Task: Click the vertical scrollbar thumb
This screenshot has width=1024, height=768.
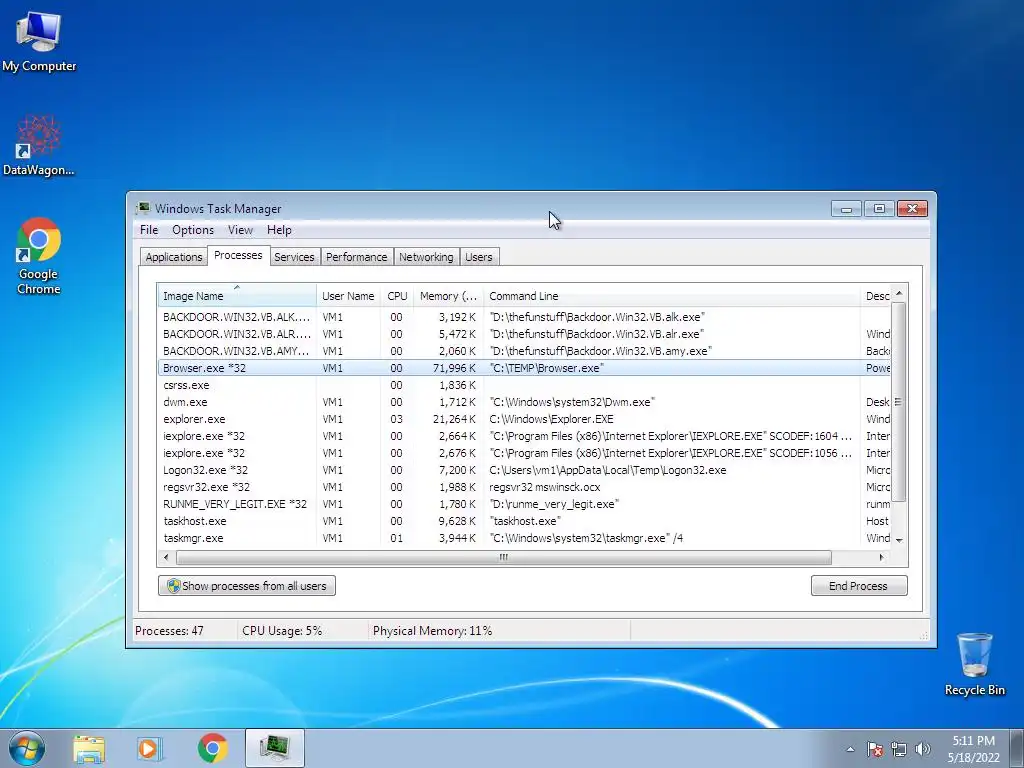Action: (x=899, y=402)
